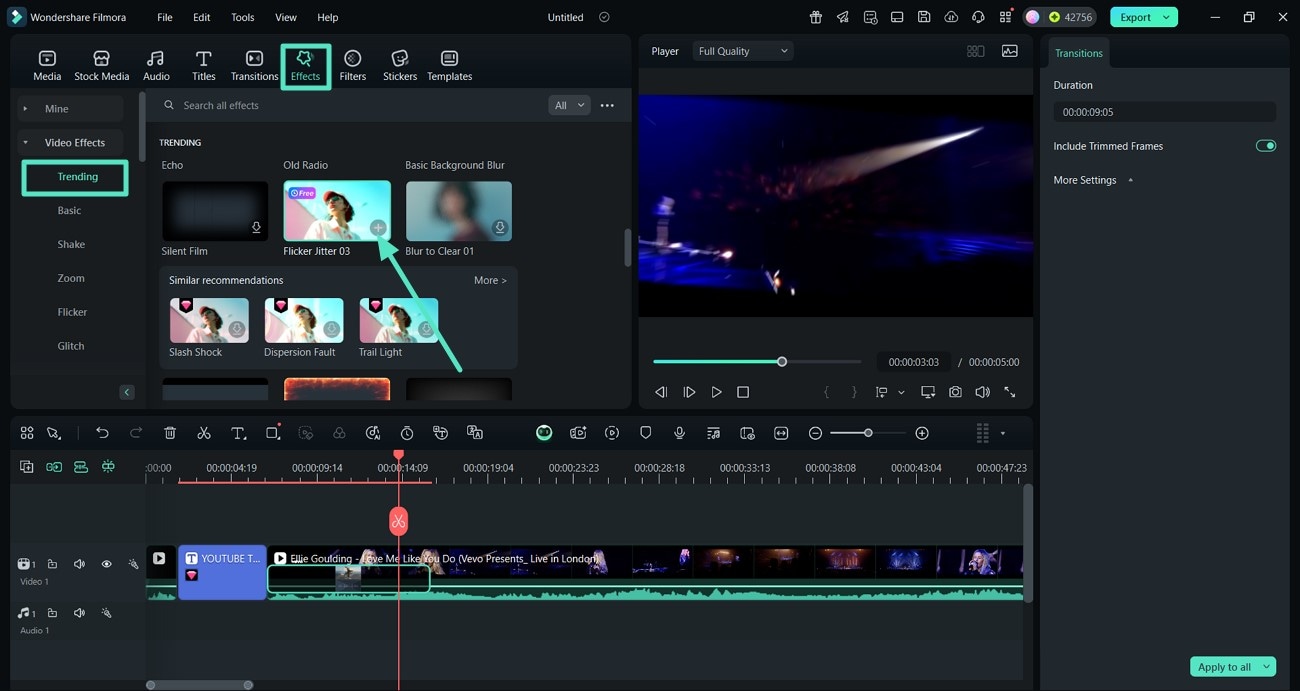Click the playhead scissors split marker
1300x691 pixels.
[x=398, y=521]
